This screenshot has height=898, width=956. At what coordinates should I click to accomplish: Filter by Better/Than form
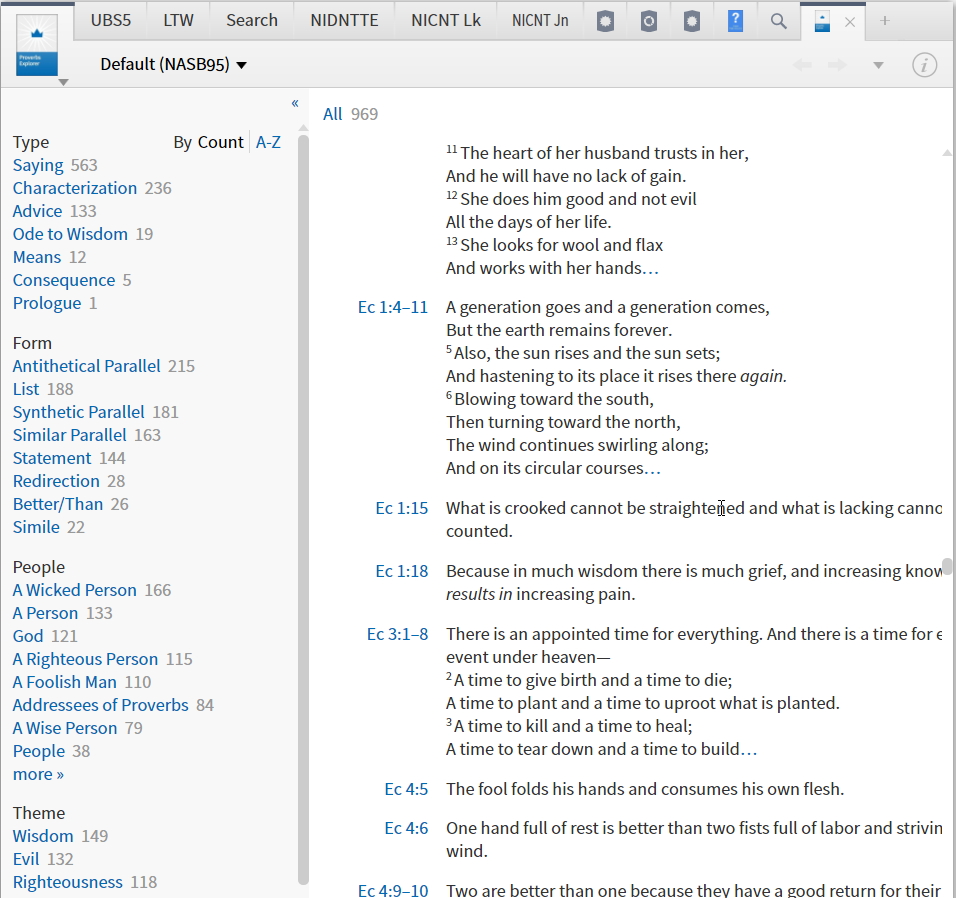(58, 504)
